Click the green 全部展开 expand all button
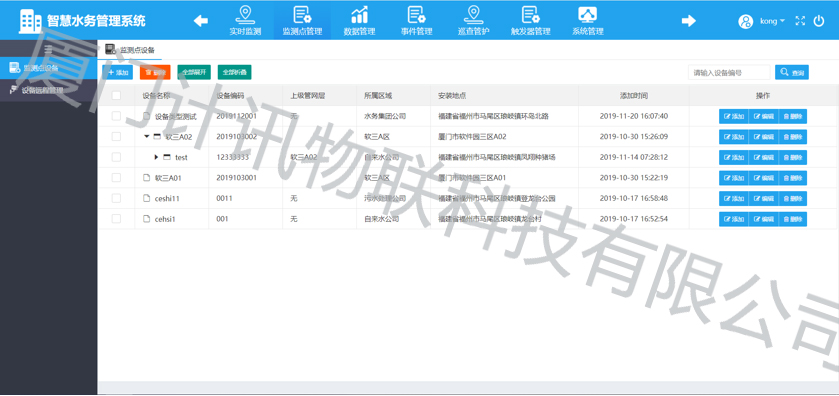Viewport: 839px width, 396px height. (x=194, y=72)
